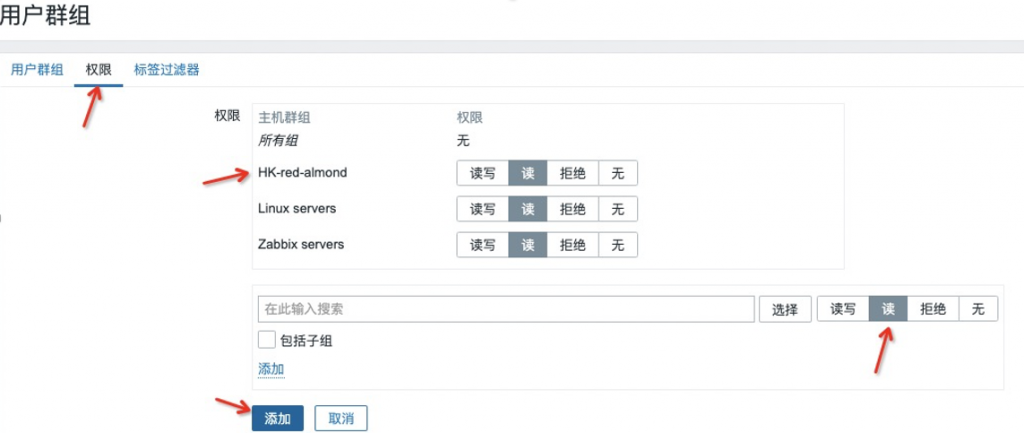
Task: Choose 读 for the new group permission
Action: (x=888, y=309)
